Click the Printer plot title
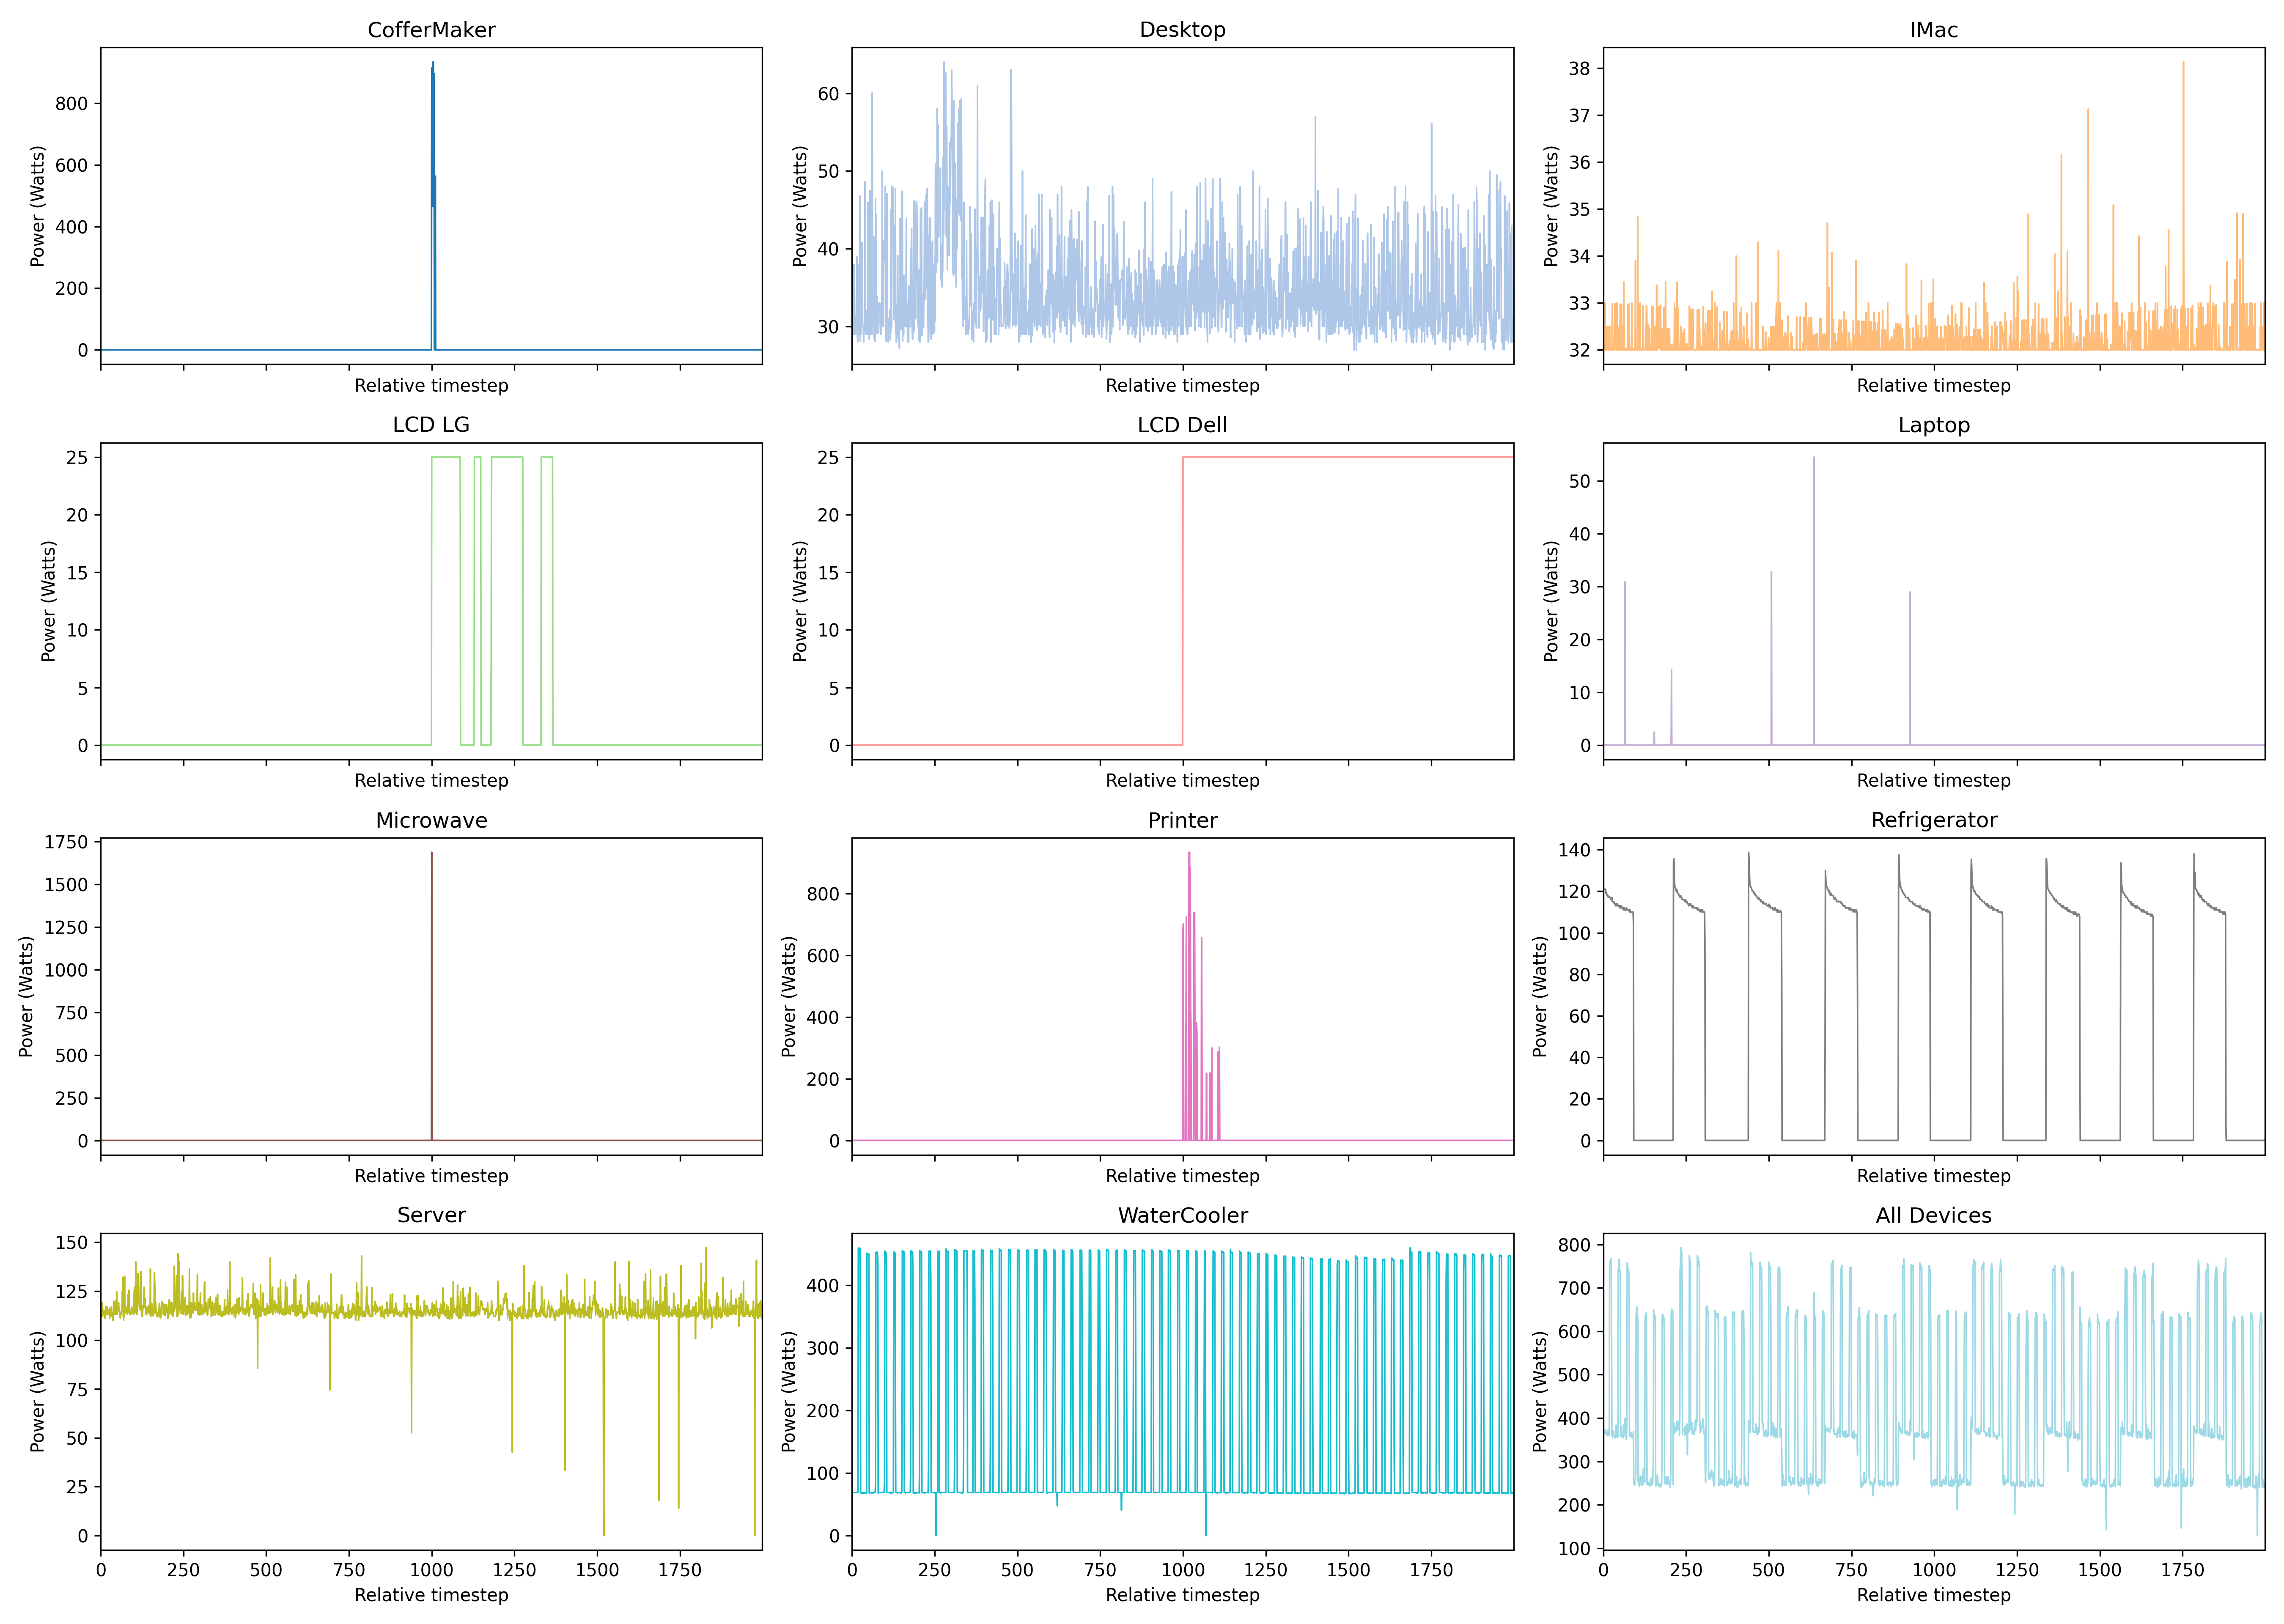 pos(1182,820)
